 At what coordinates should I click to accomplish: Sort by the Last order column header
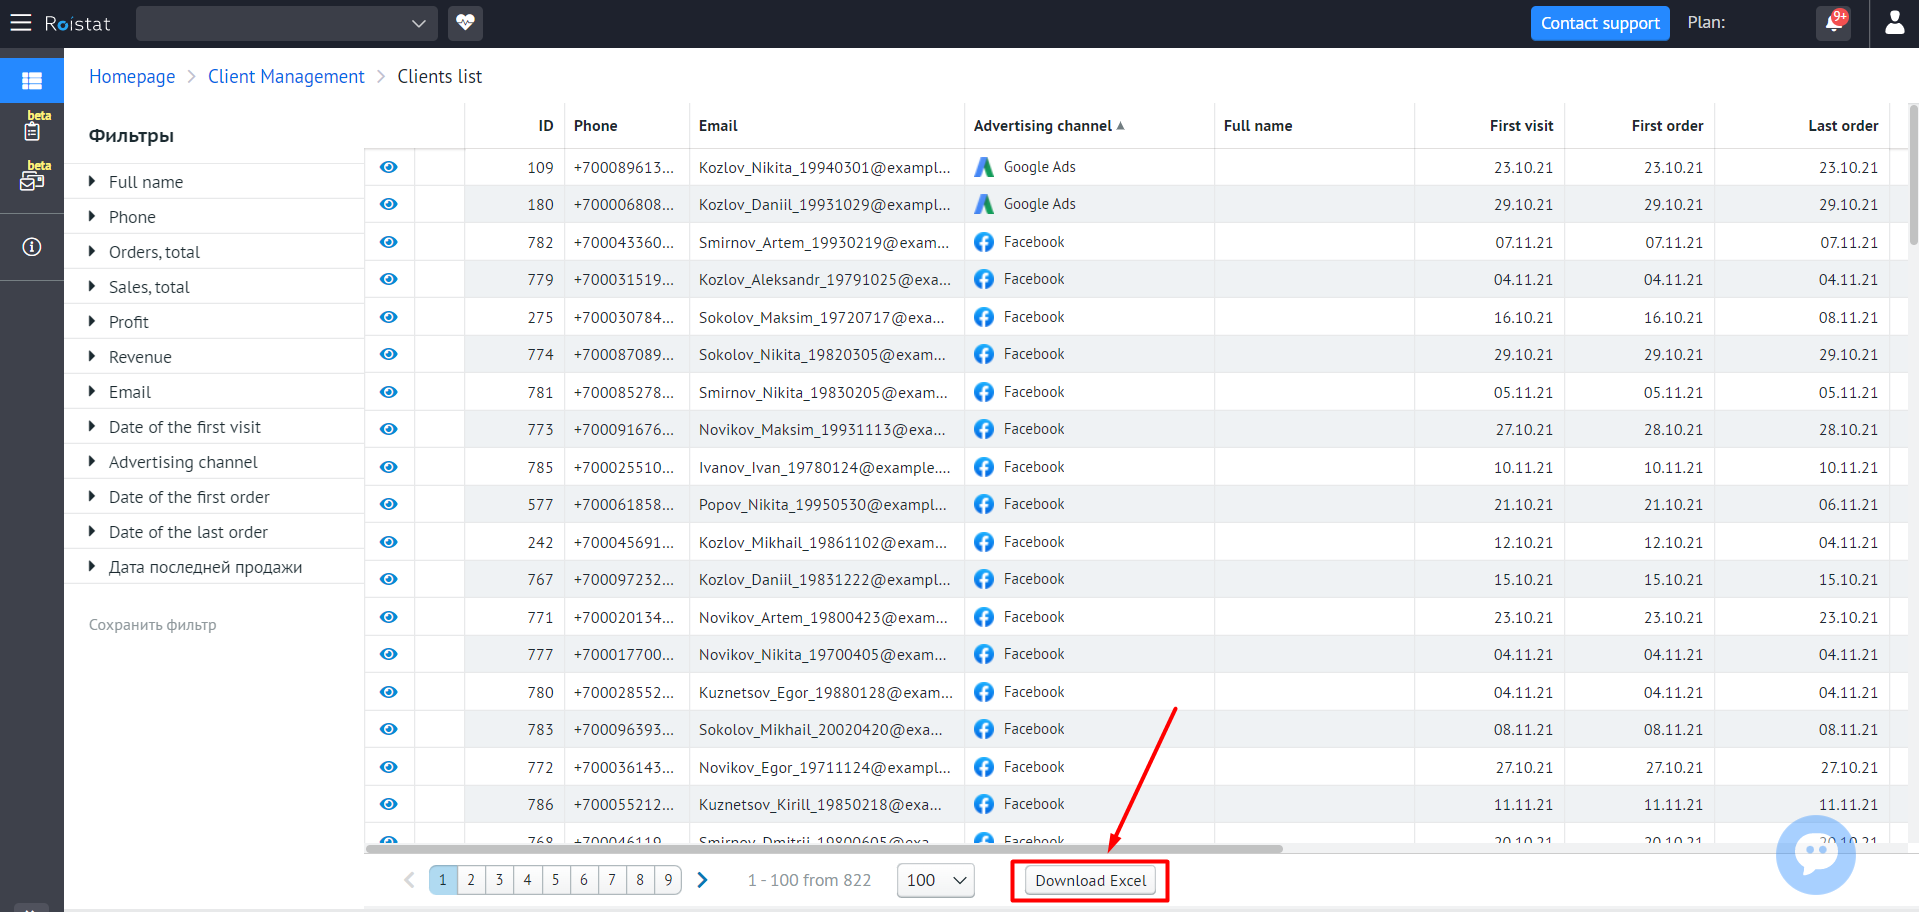tap(1843, 126)
